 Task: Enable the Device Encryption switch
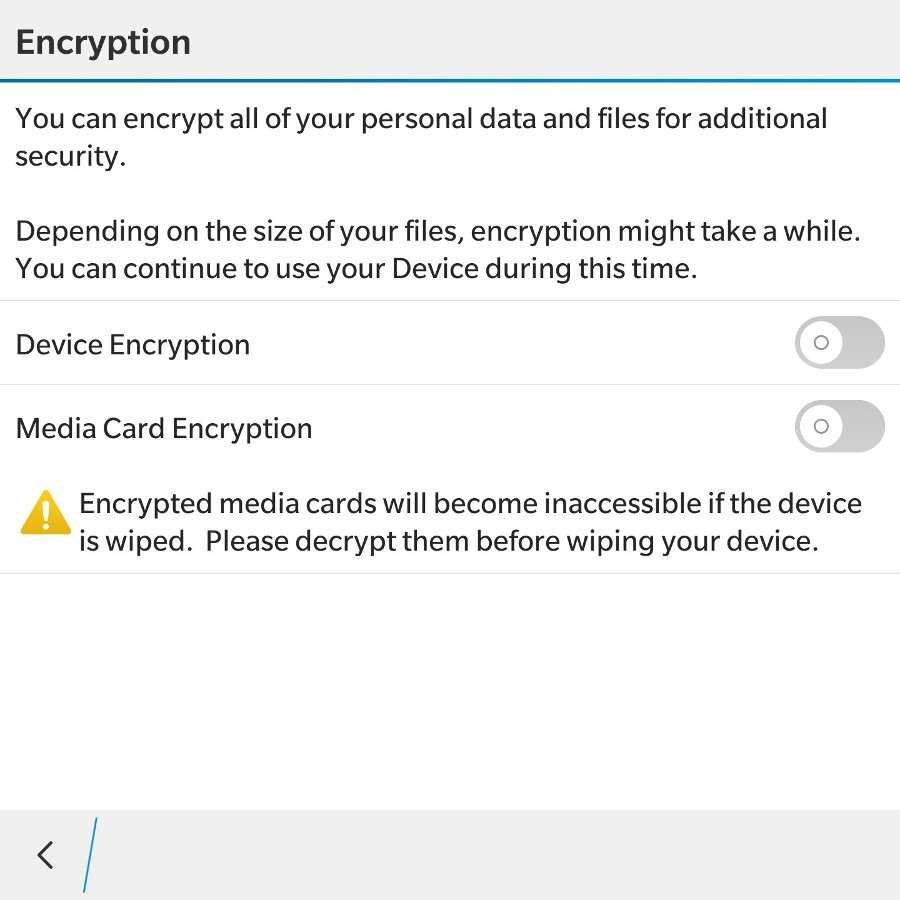(x=840, y=343)
